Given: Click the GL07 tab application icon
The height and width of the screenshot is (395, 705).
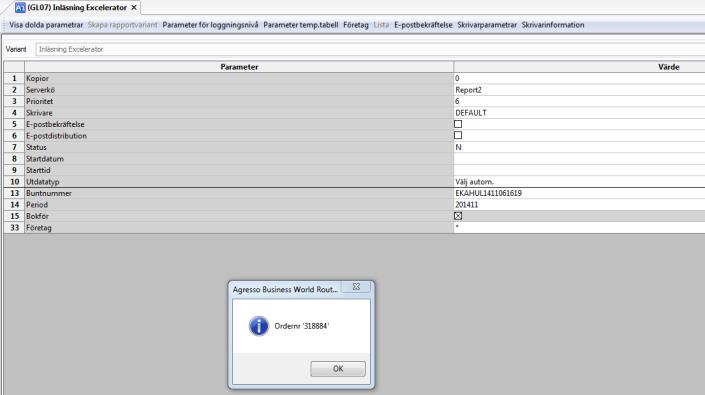Looking at the screenshot, I should click(x=20, y=8).
